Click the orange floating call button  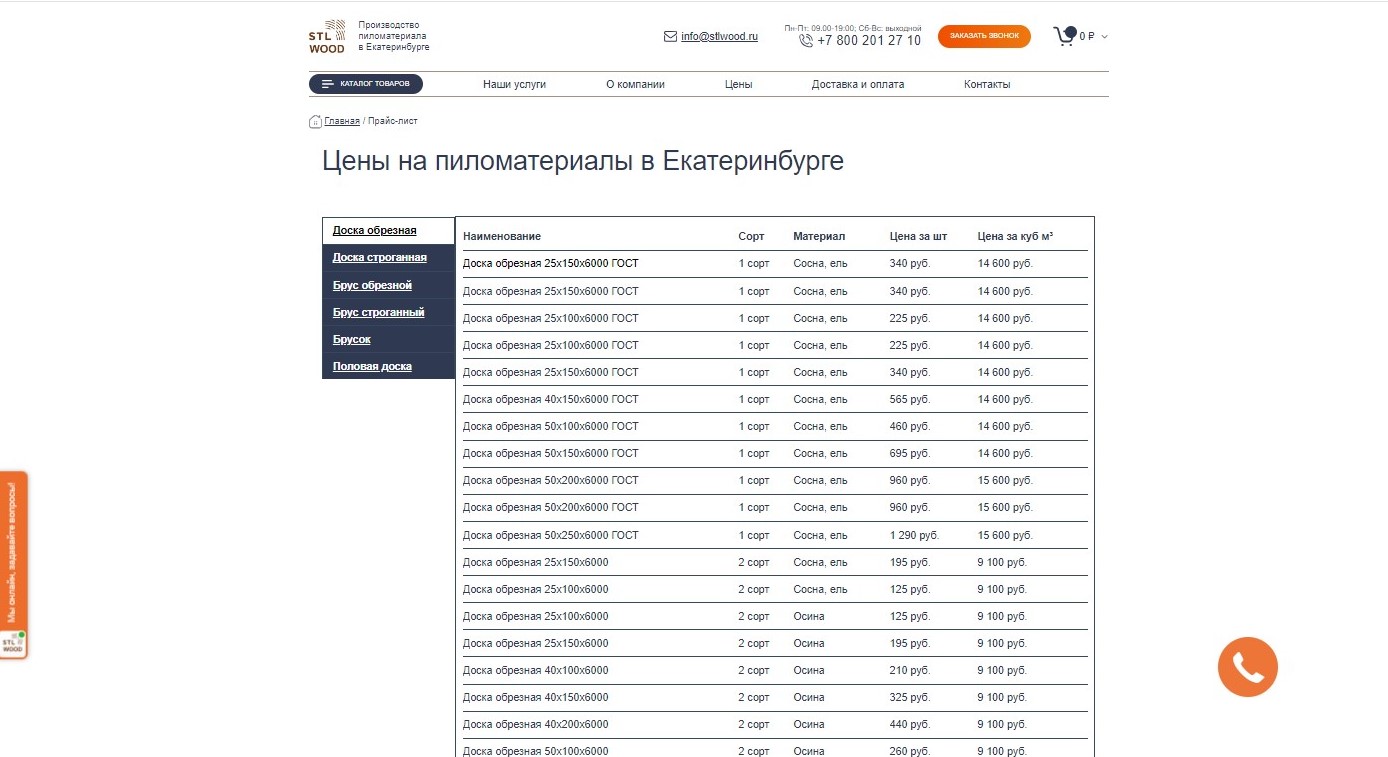click(1247, 666)
